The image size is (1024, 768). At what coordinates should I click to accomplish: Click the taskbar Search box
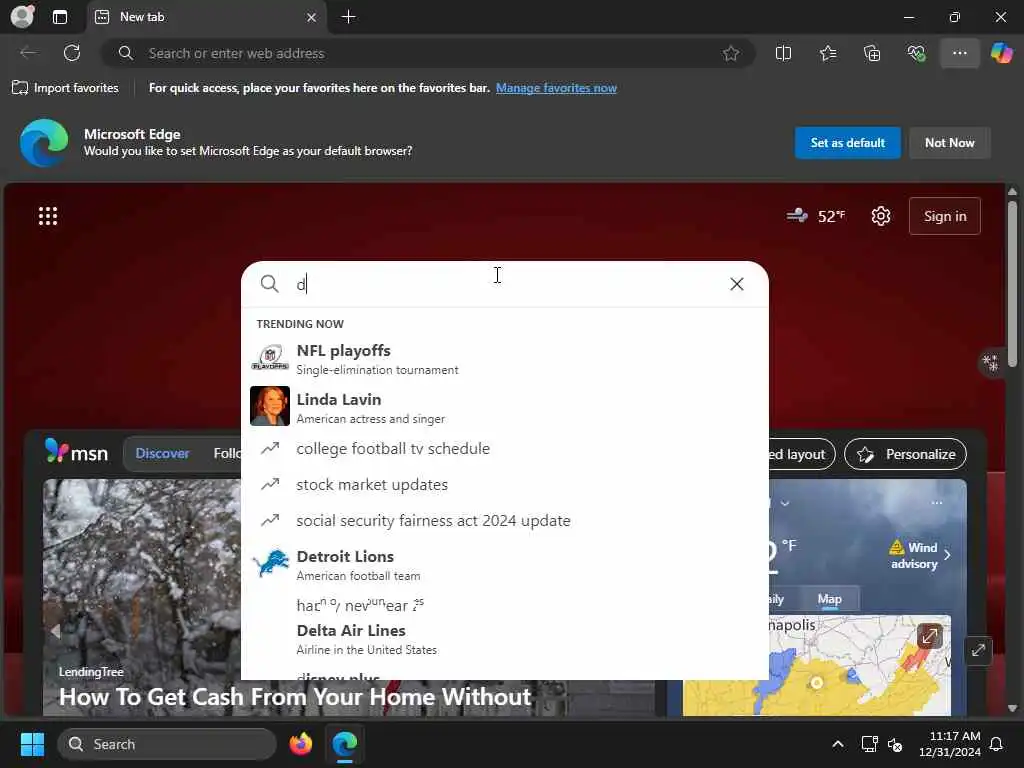pyautogui.click(x=167, y=744)
